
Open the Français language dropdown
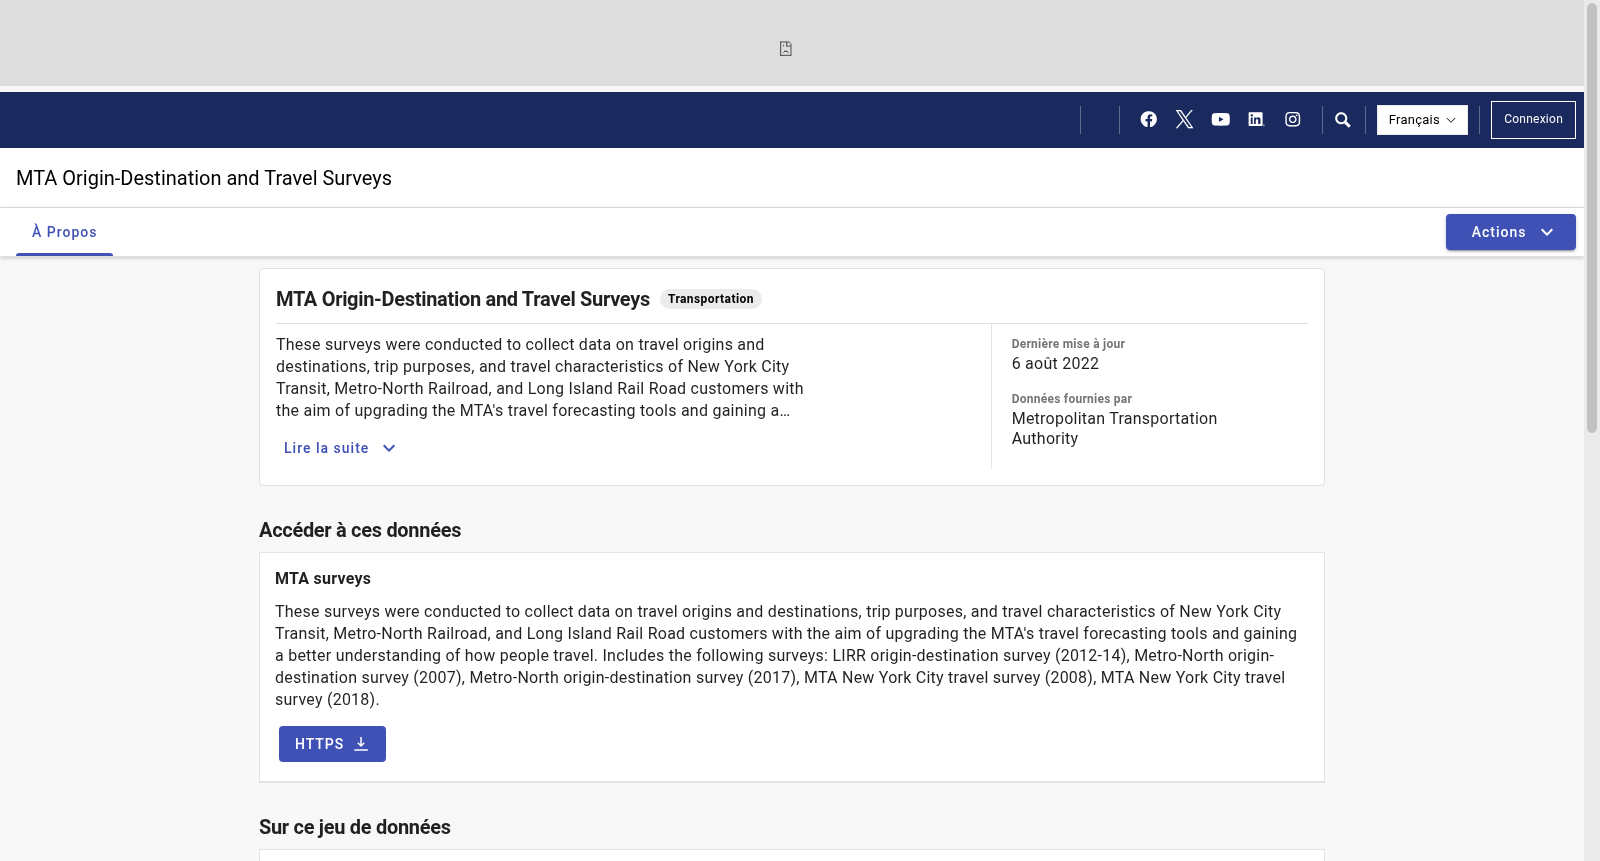click(x=1422, y=120)
